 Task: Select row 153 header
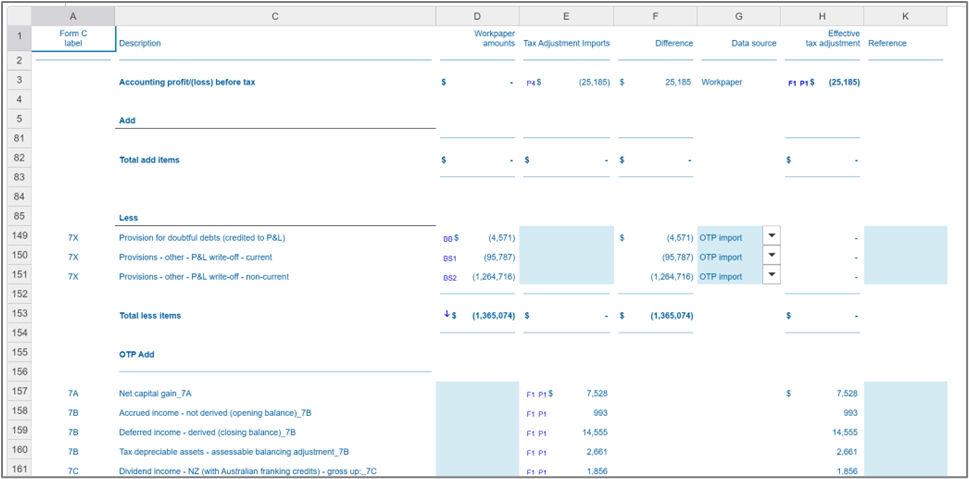click(x=20, y=313)
